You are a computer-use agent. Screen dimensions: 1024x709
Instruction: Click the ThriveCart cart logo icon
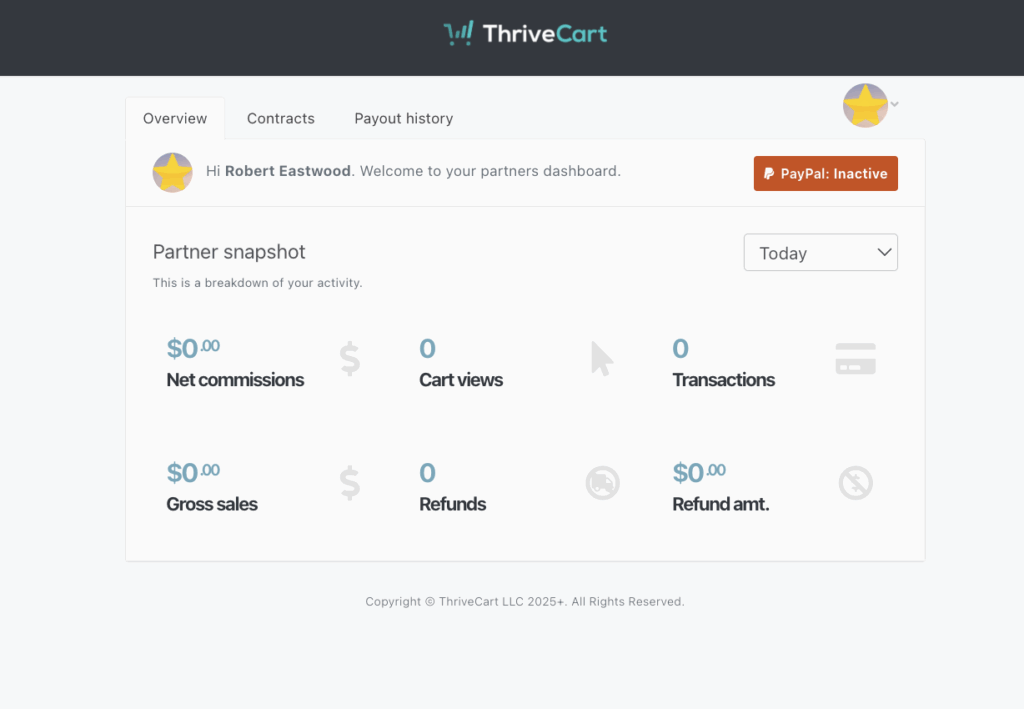pos(459,34)
